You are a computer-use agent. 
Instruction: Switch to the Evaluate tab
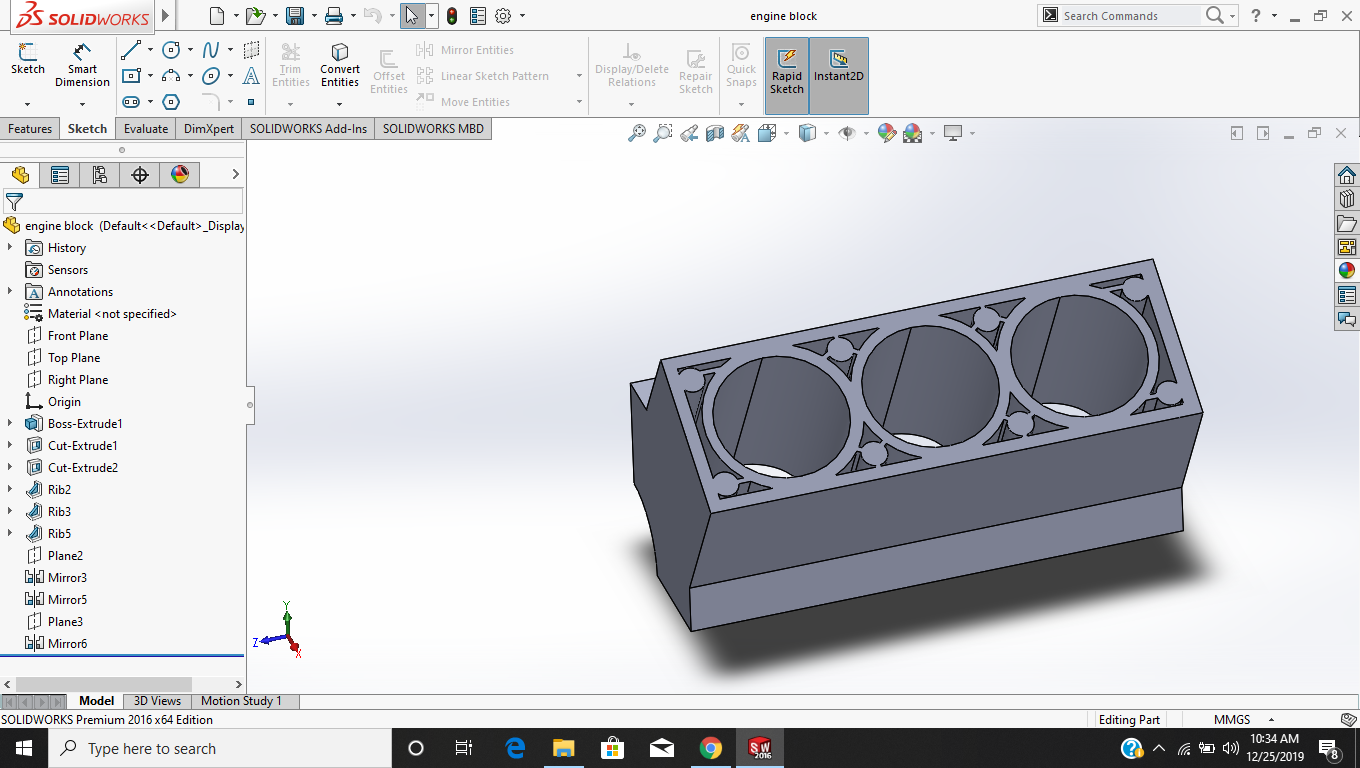[x=146, y=129]
